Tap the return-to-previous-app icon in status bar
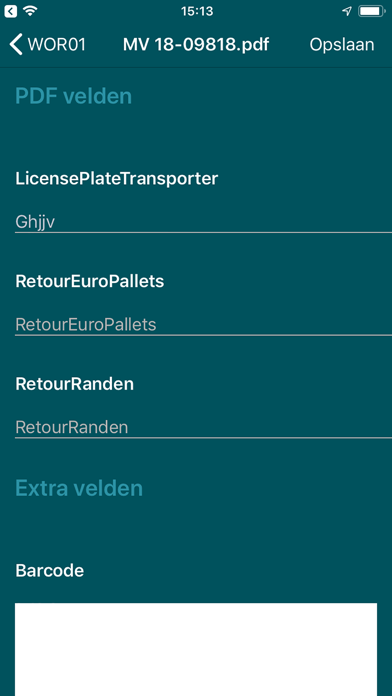Viewport: 392px width, 696px height. (x=11, y=11)
